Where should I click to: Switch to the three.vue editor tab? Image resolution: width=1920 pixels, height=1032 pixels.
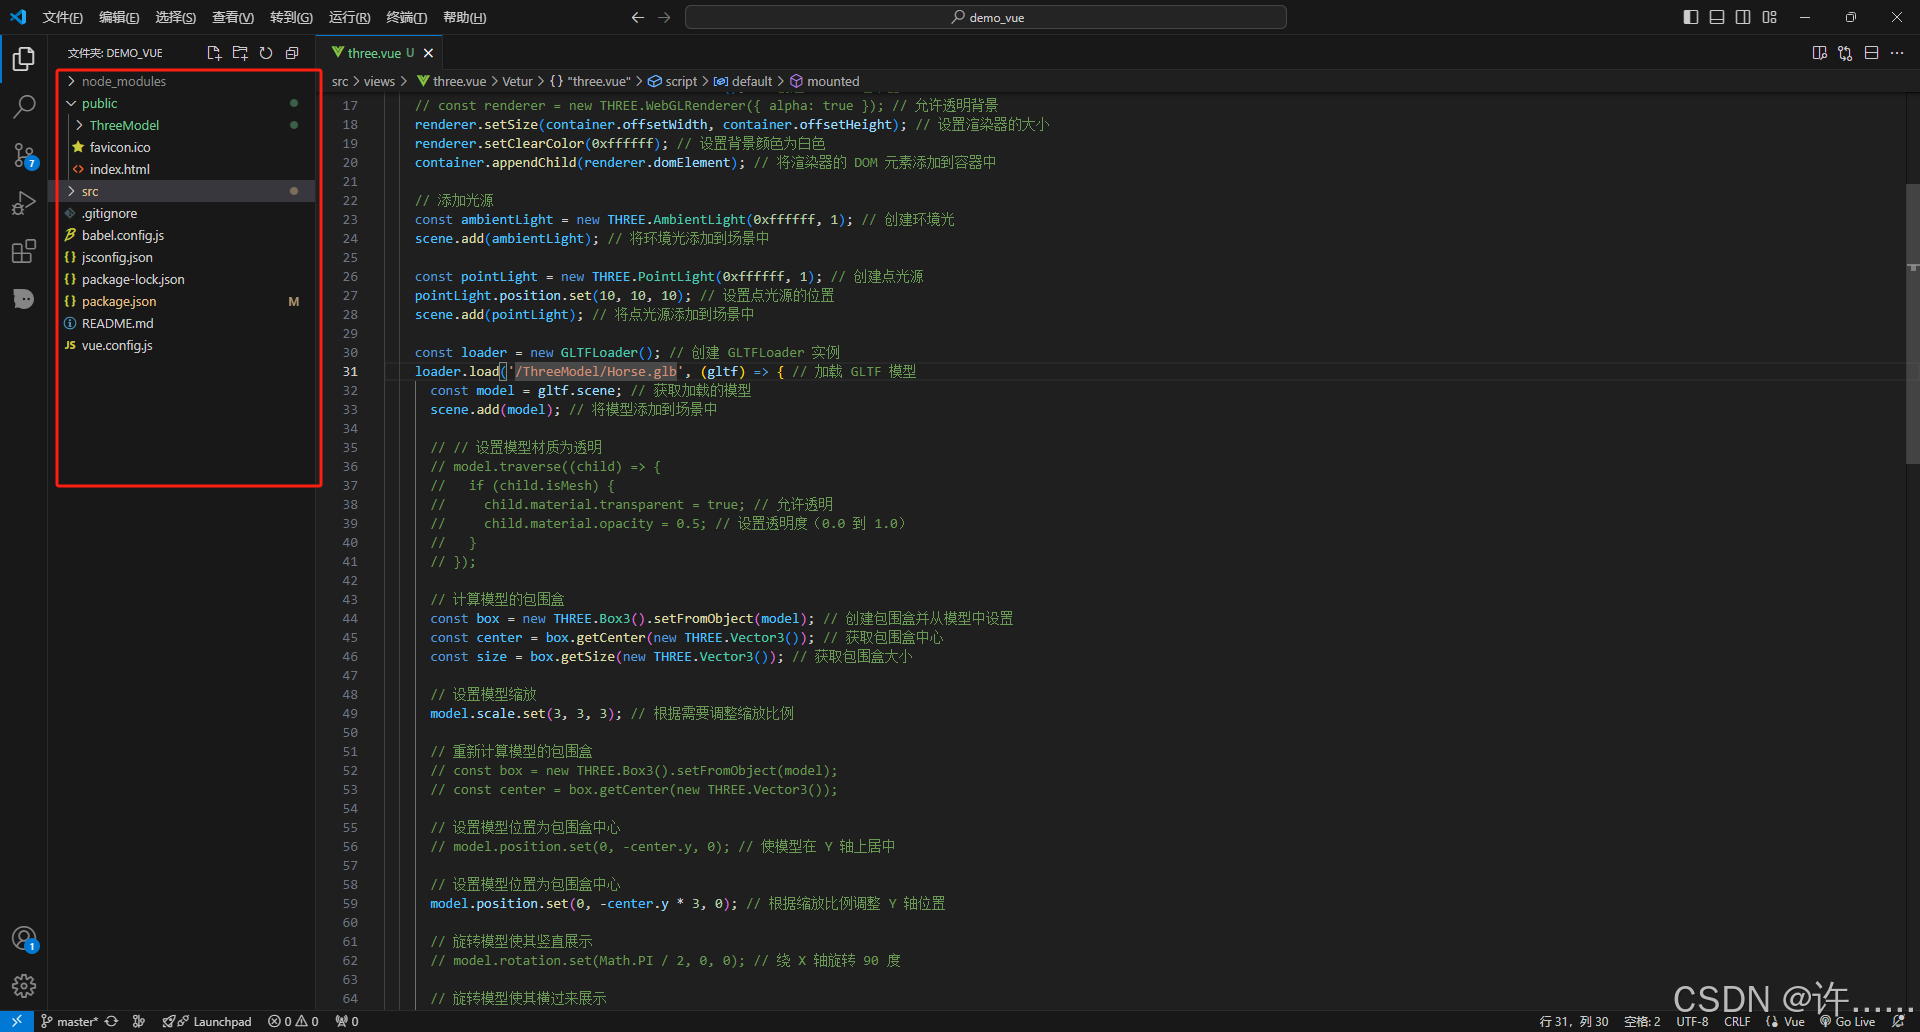376,52
